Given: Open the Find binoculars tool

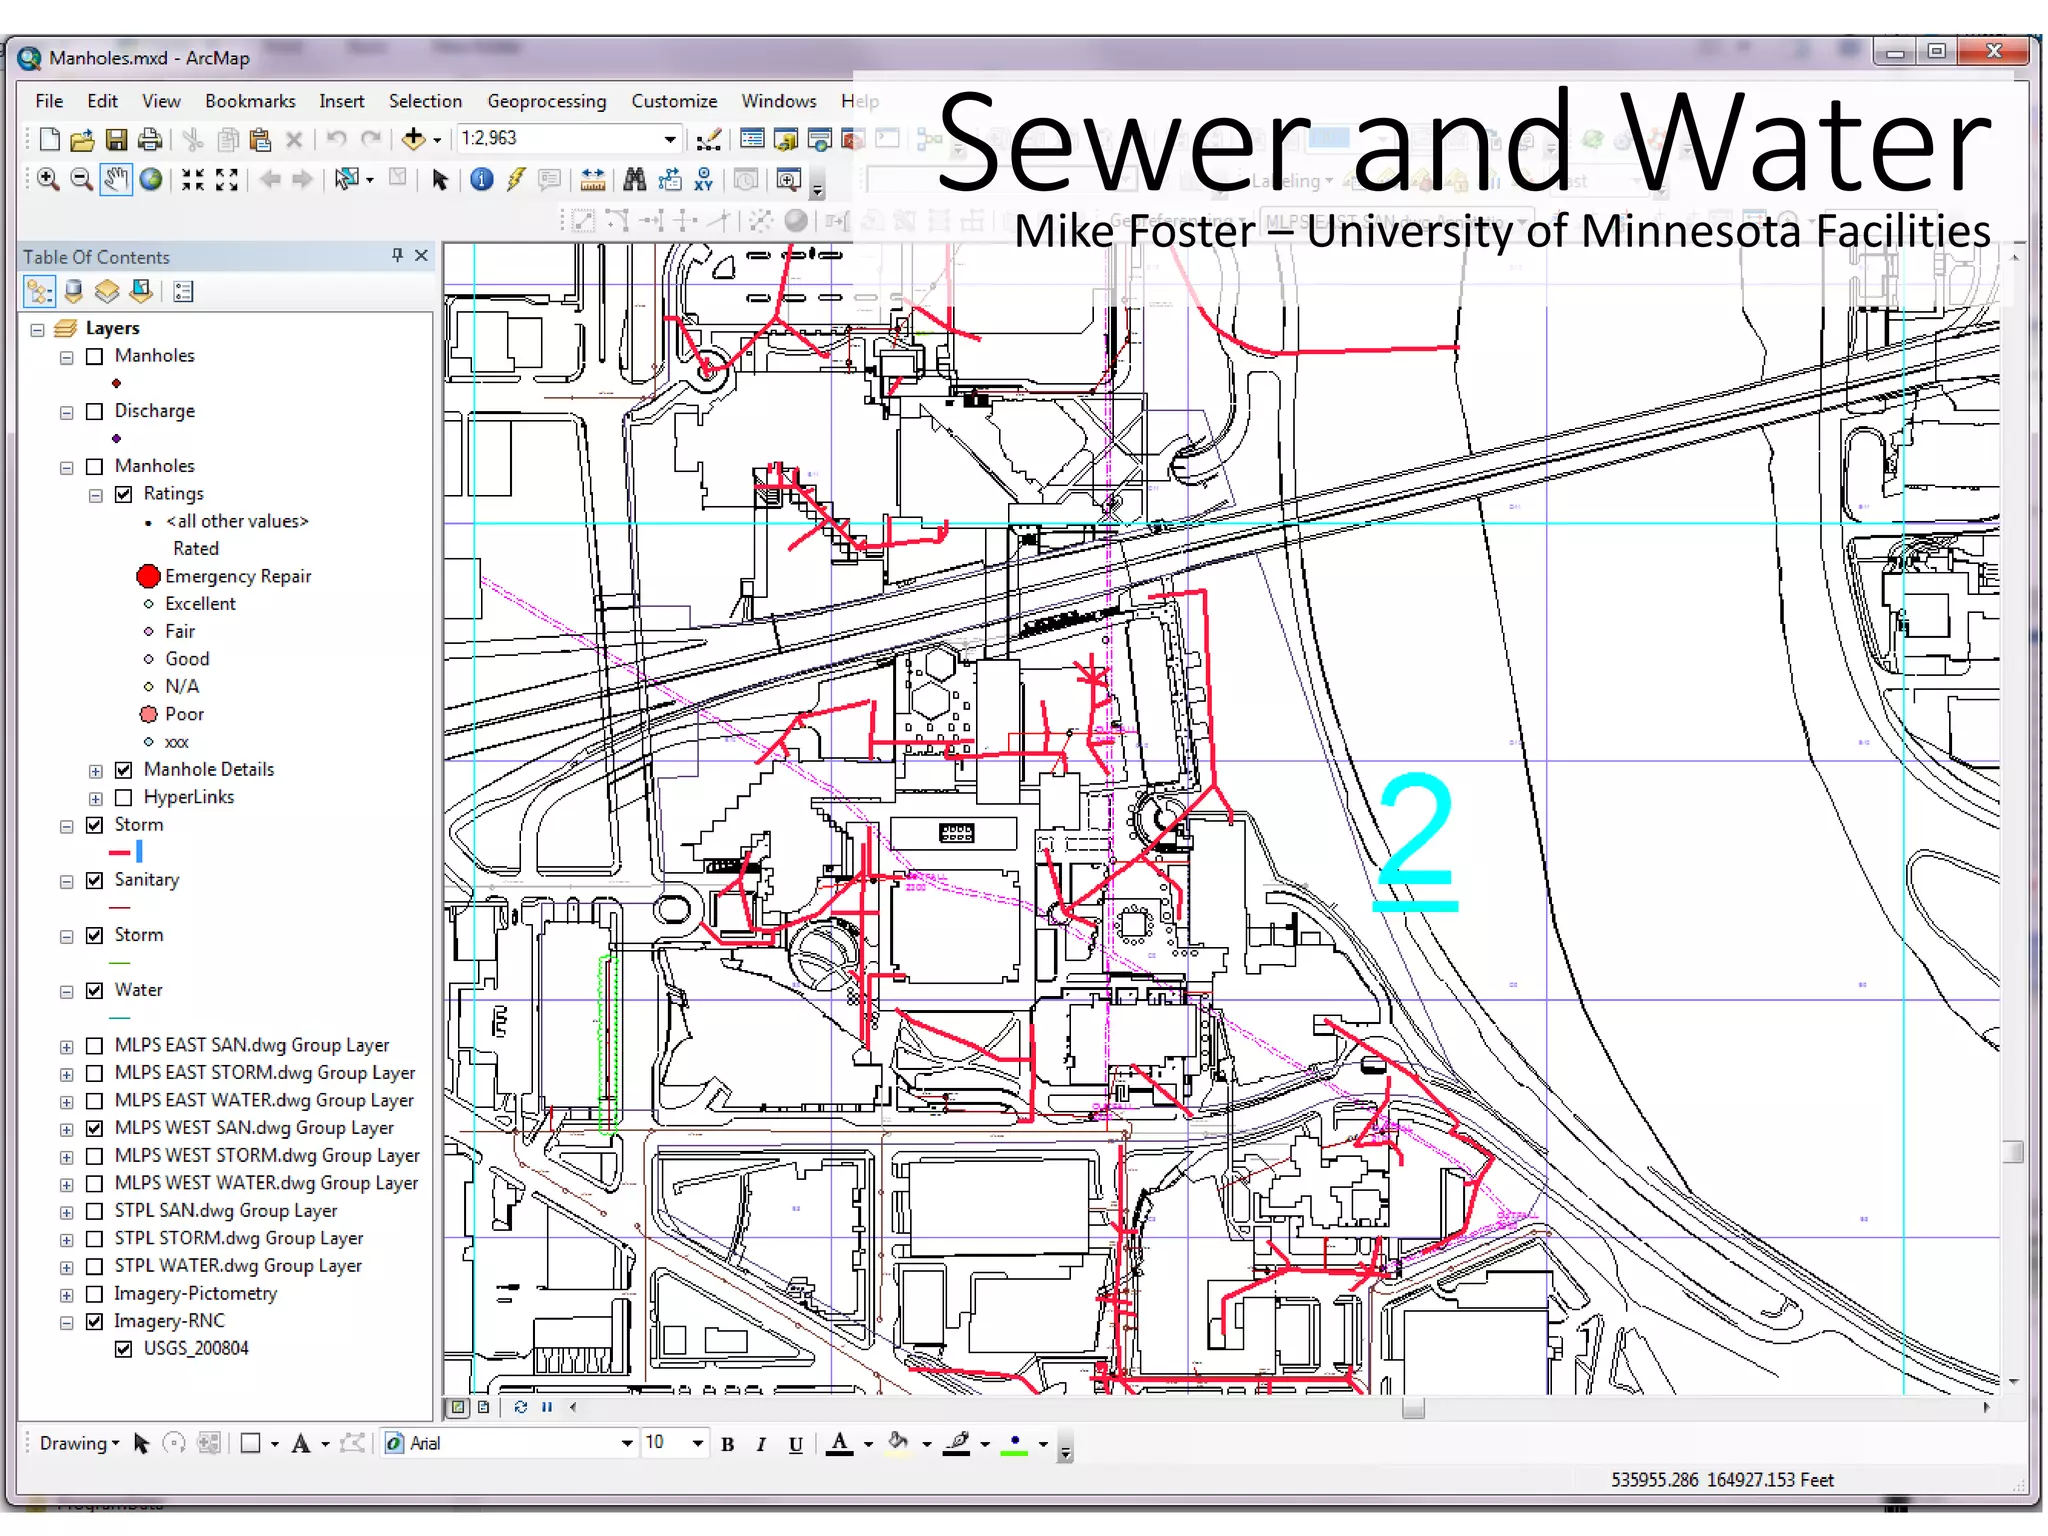Looking at the screenshot, I should point(634,179).
